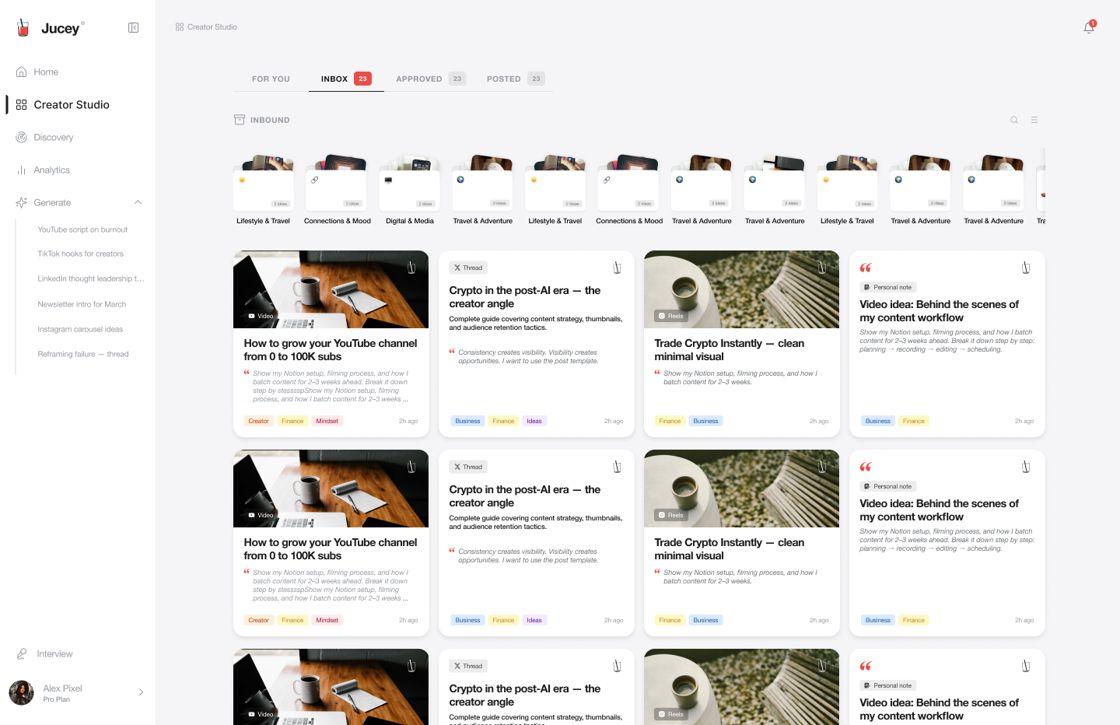Viewport: 1120px width, 725px height.
Task: Open 'TikTok hooks for creators' item
Action: (x=80, y=254)
